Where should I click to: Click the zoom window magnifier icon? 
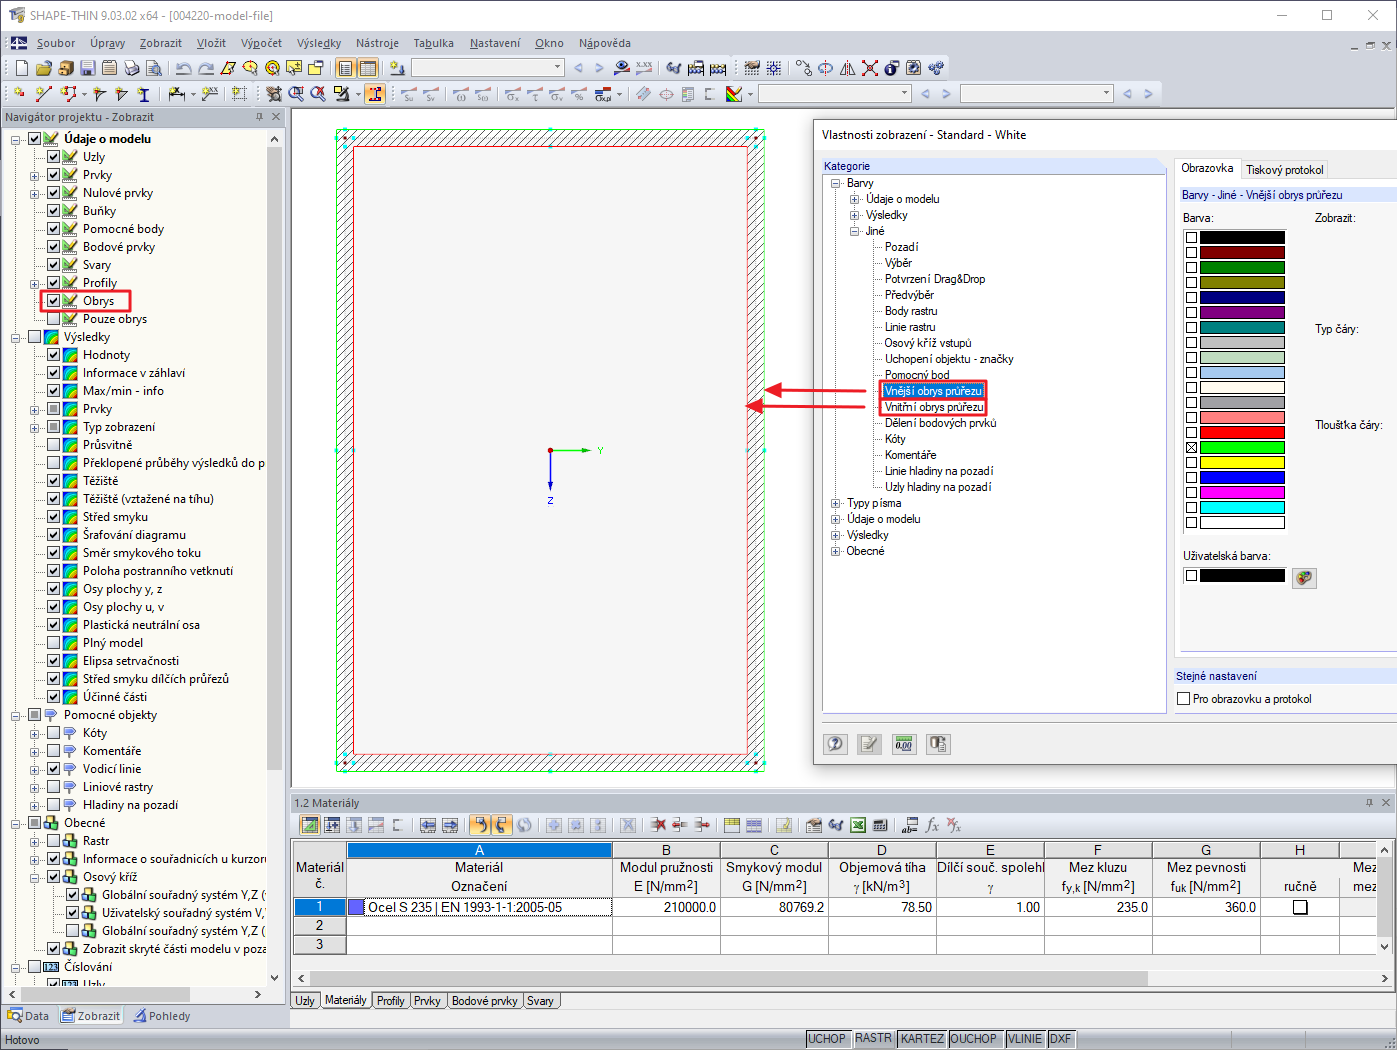point(296,94)
